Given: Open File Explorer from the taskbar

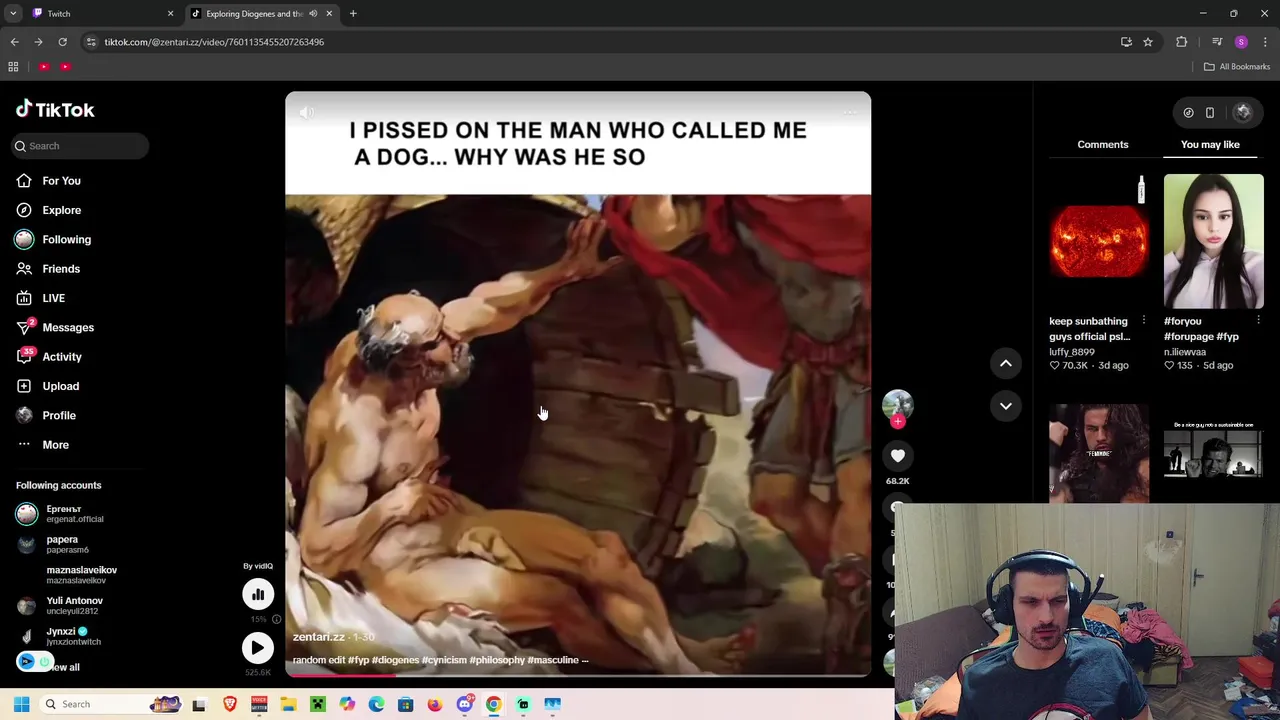Looking at the screenshot, I should tap(288, 704).
